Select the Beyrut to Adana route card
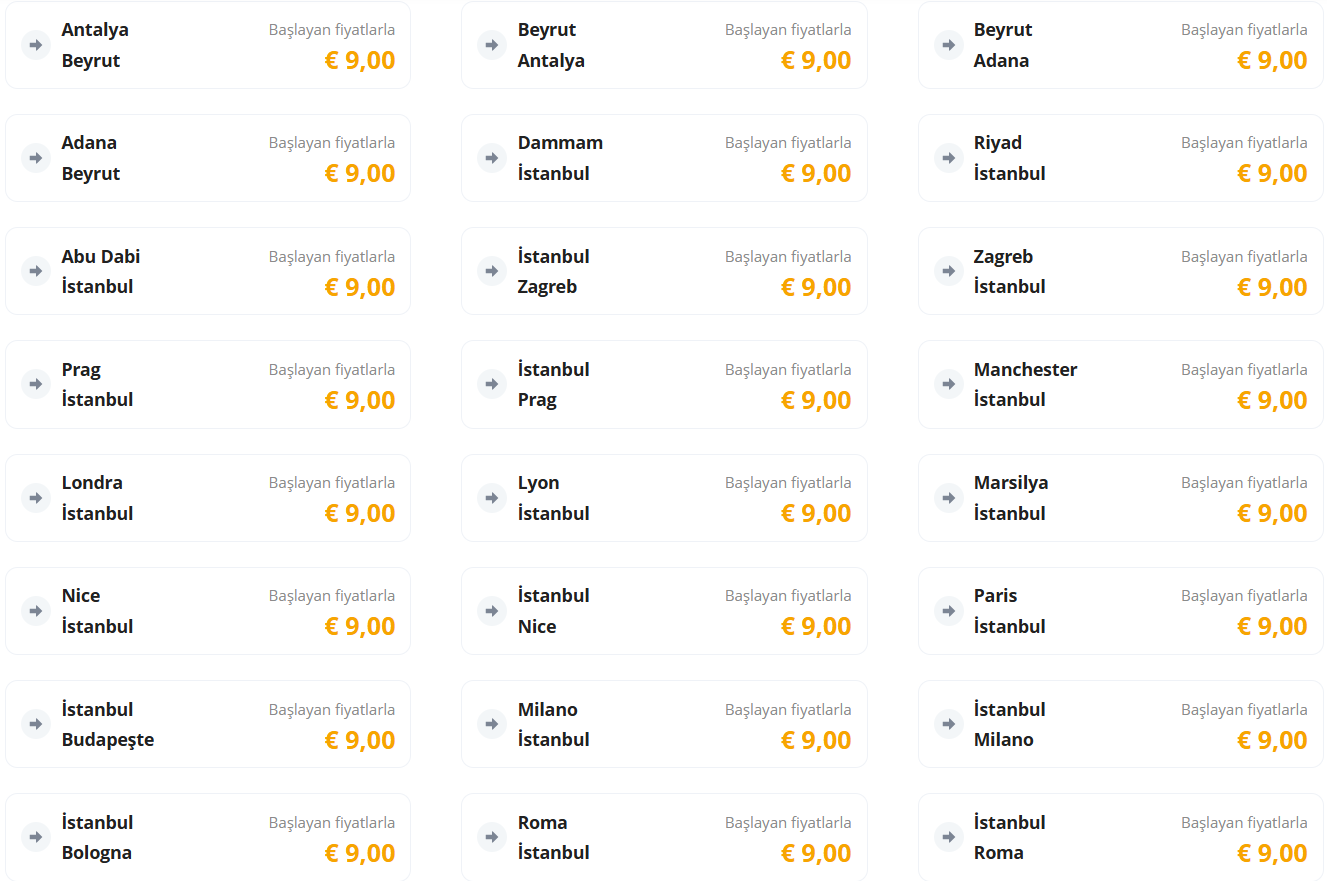Screen dimensions: 1327x881 (x=1120, y=45)
